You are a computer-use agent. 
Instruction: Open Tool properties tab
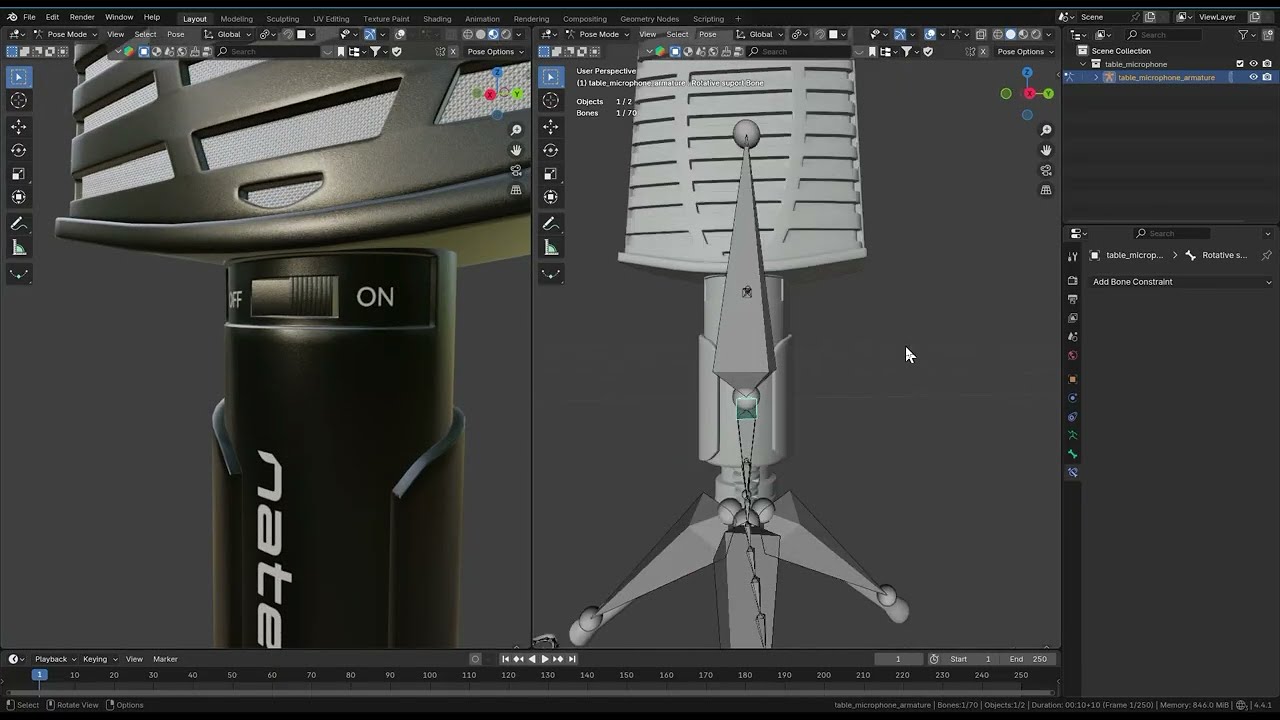pyautogui.click(x=1072, y=256)
